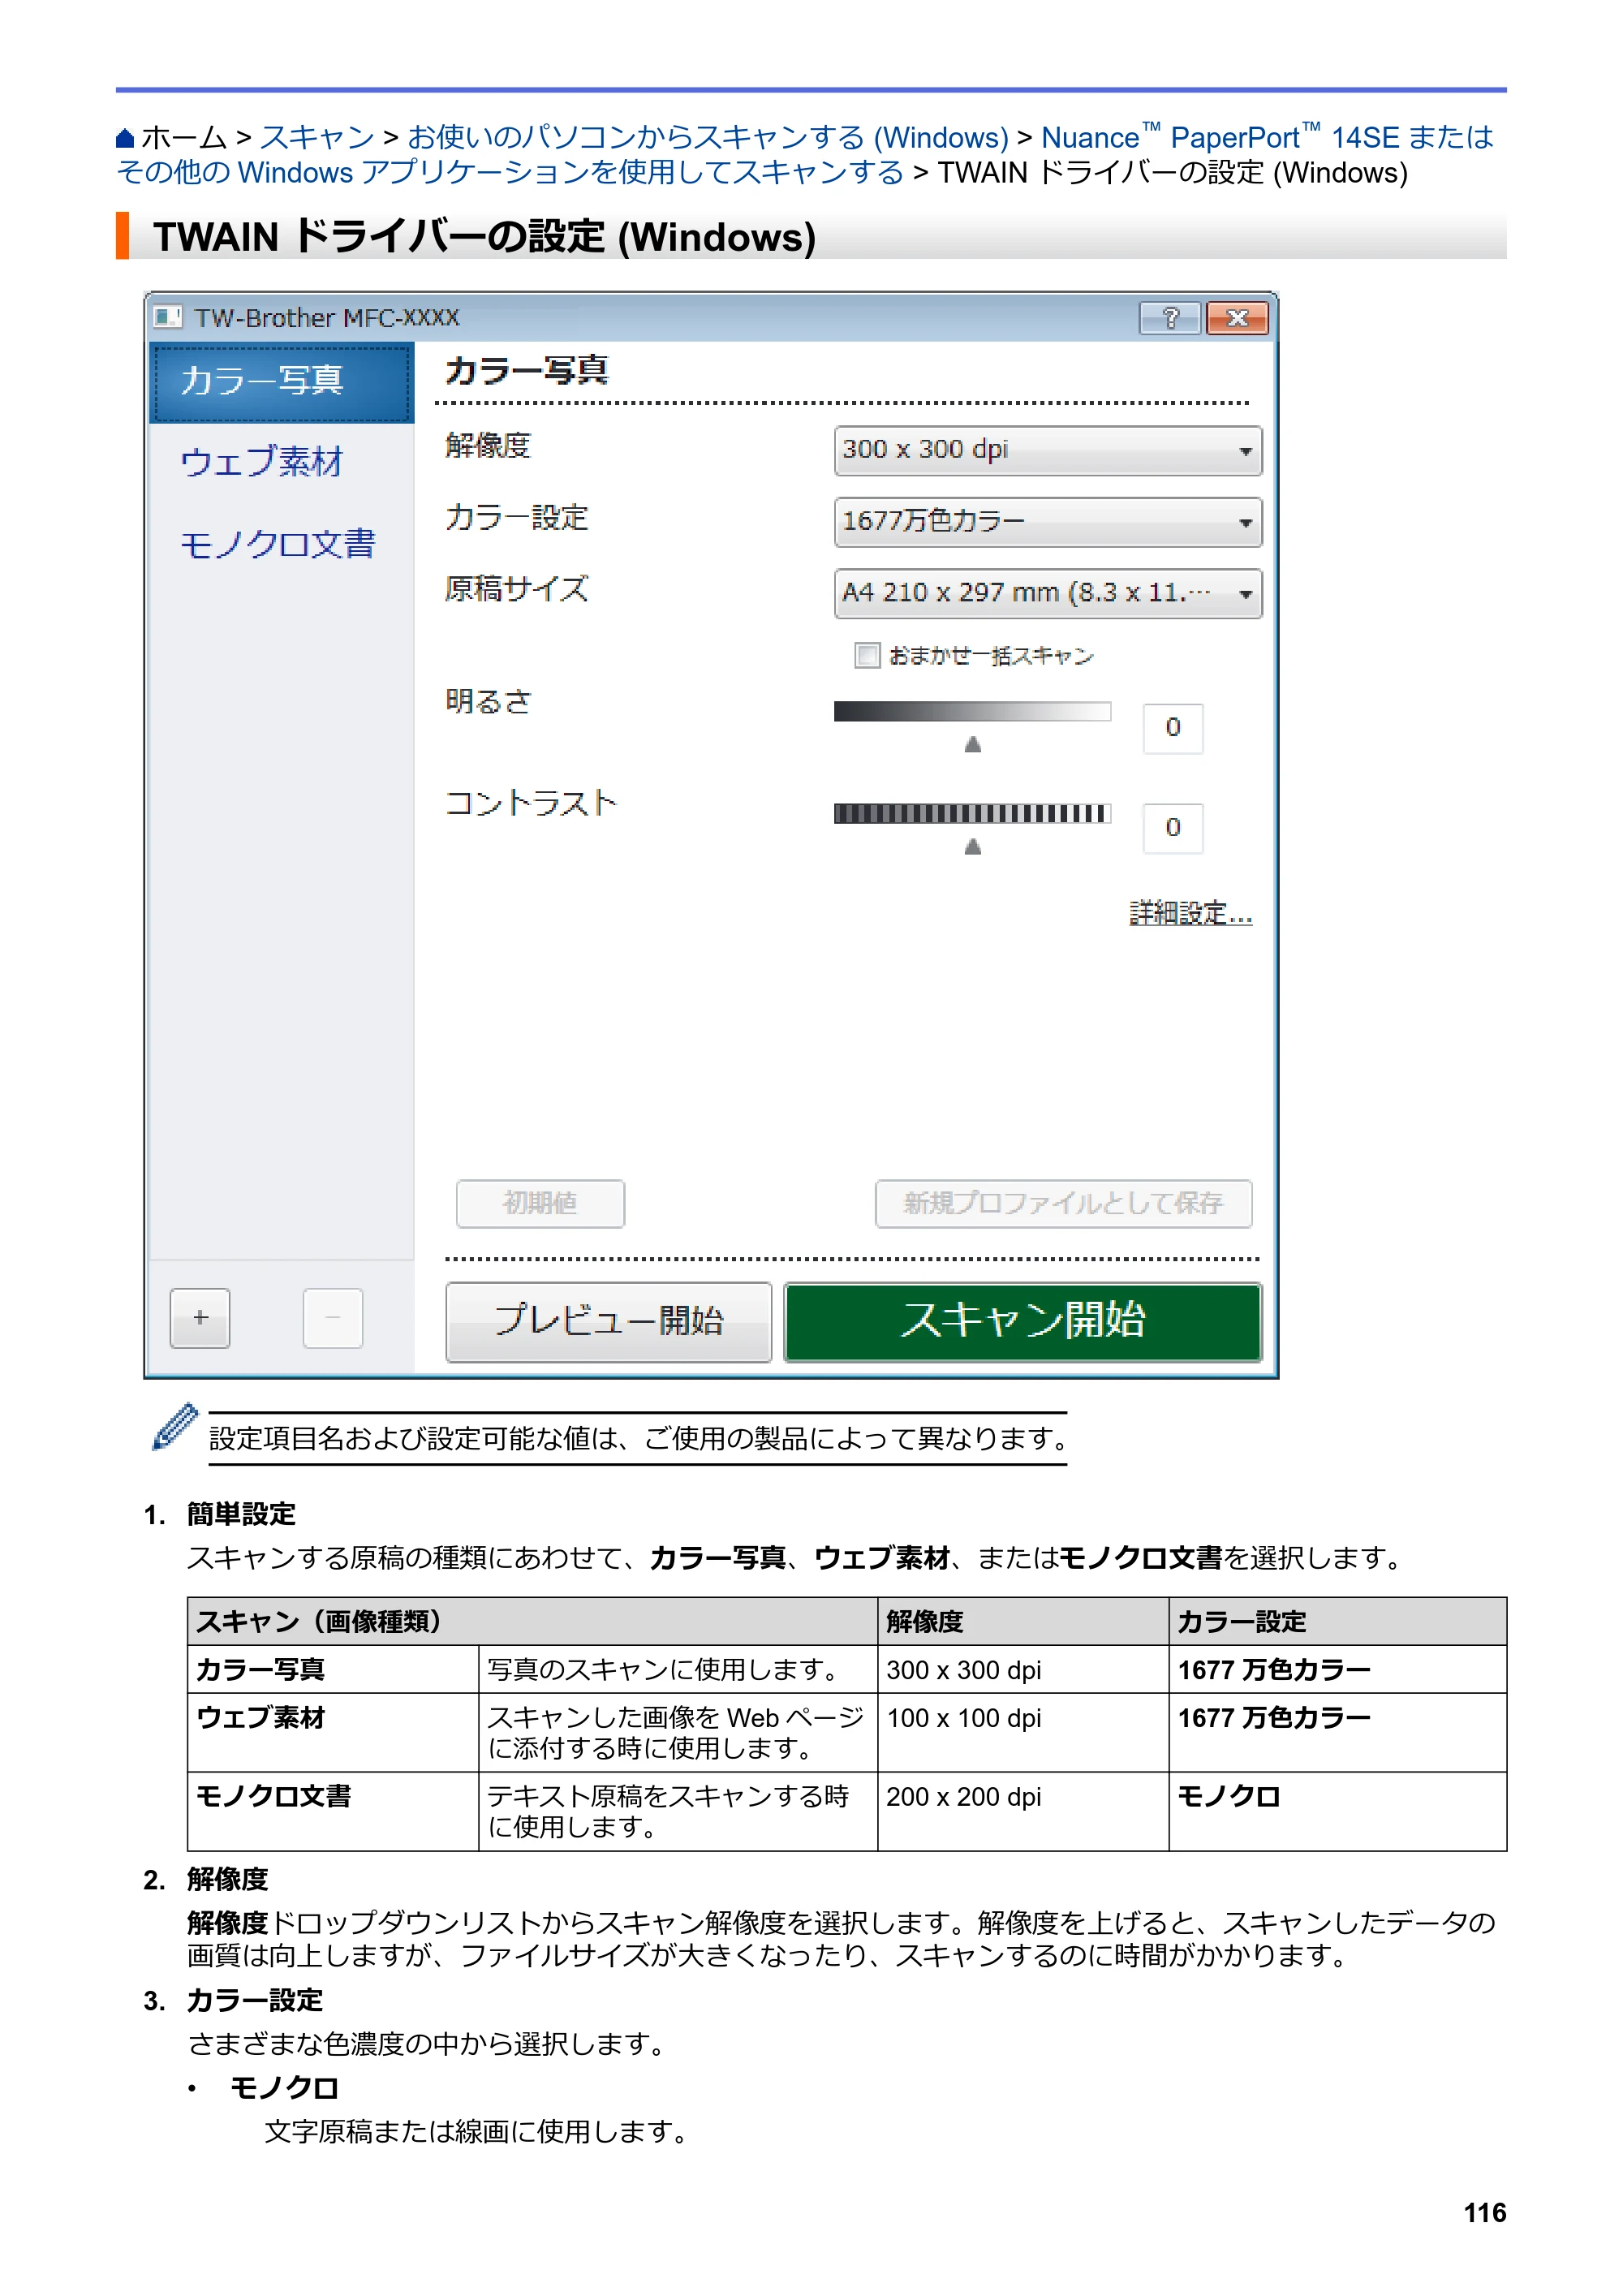Click モノクロ文書 row header in table

coord(333,1811)
